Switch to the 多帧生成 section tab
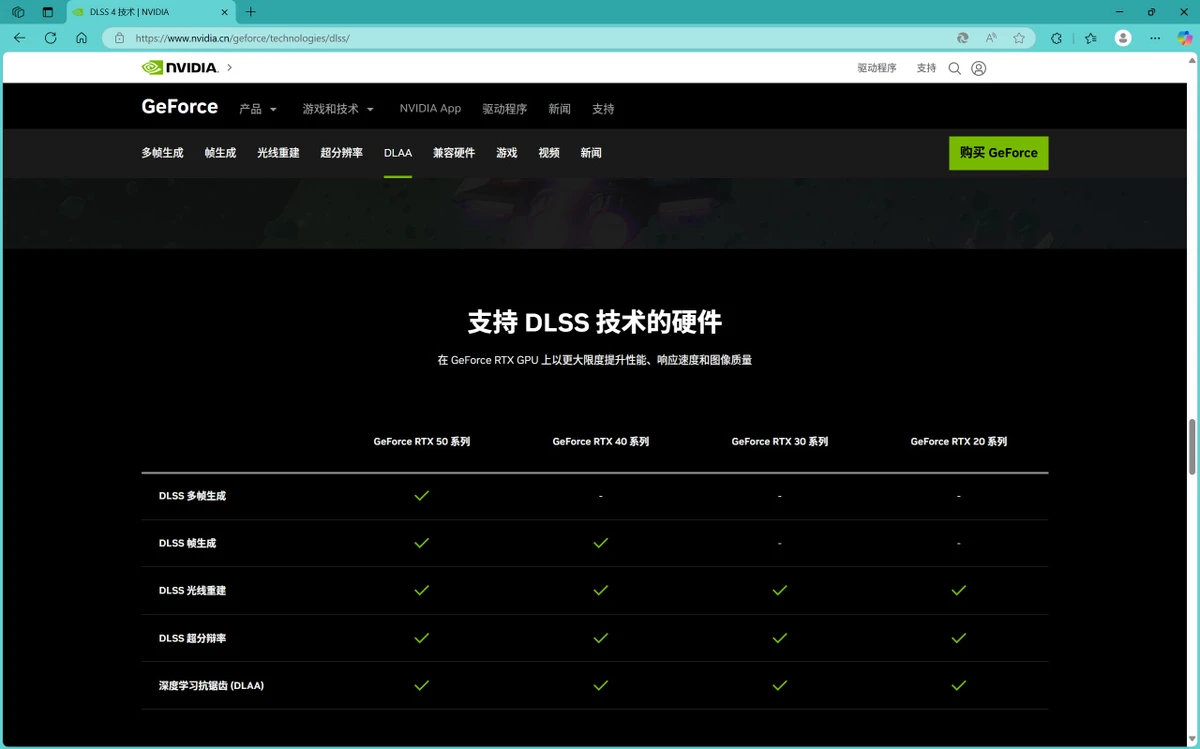This screenshot has height=749, width=1200. tap(162, 153)
